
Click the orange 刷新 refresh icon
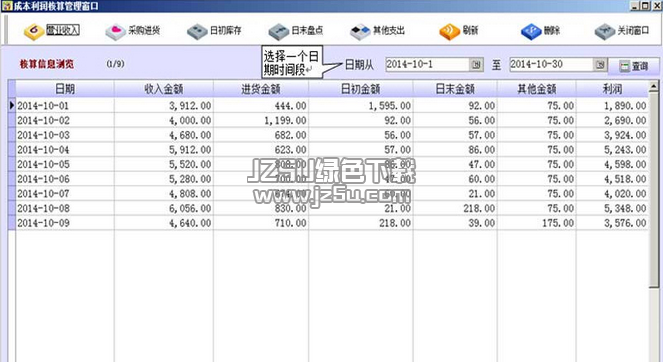[x=450, y=31]
